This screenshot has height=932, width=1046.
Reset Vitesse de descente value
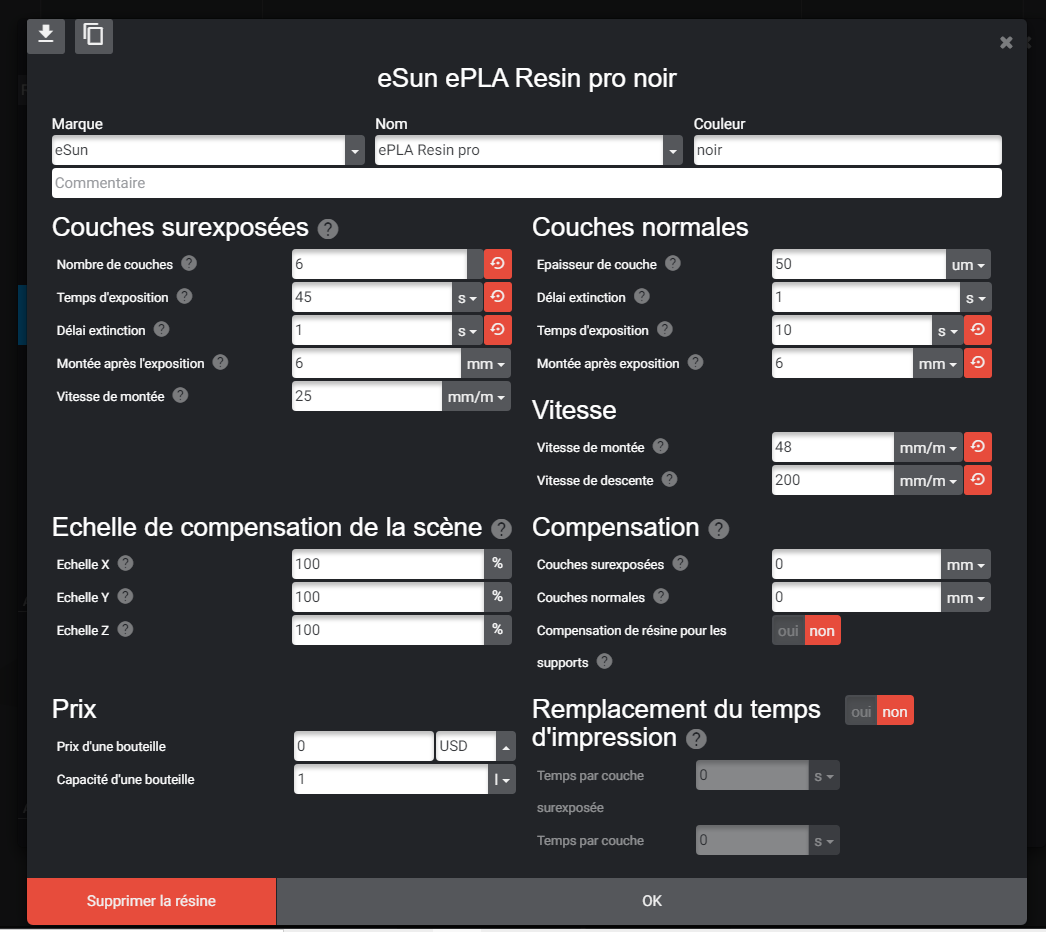click(977, 480)
